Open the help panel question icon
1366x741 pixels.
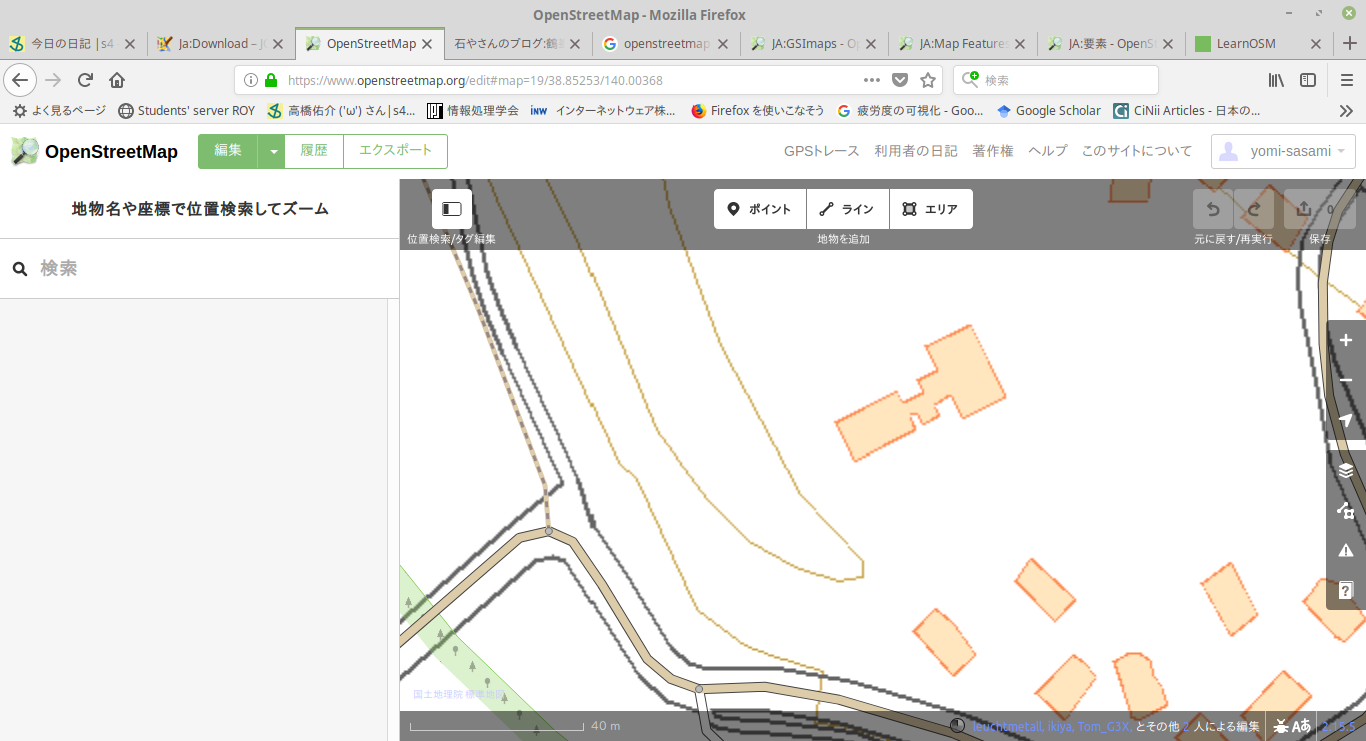tap(1345, 590)
